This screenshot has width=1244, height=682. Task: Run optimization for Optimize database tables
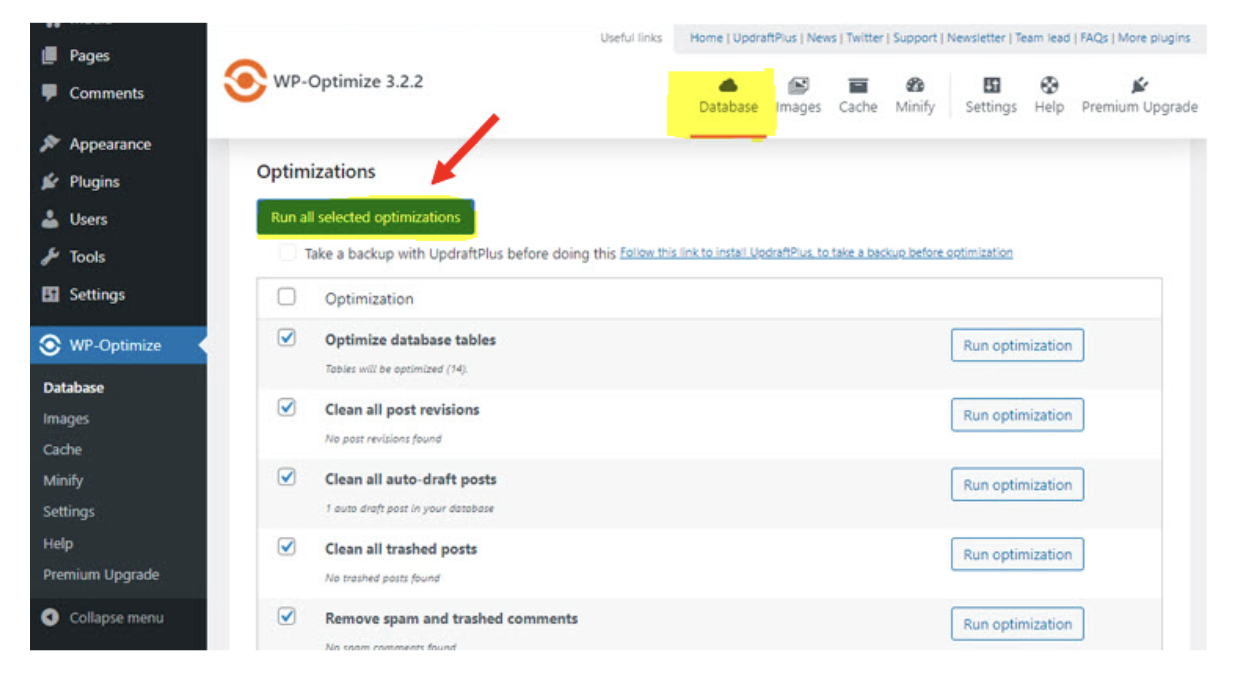pyautogui.click(x=1017, y=346)
